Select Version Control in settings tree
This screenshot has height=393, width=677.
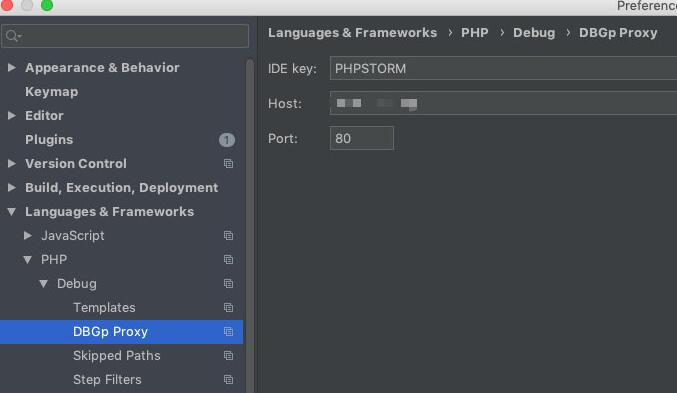(x=76, y=163)
